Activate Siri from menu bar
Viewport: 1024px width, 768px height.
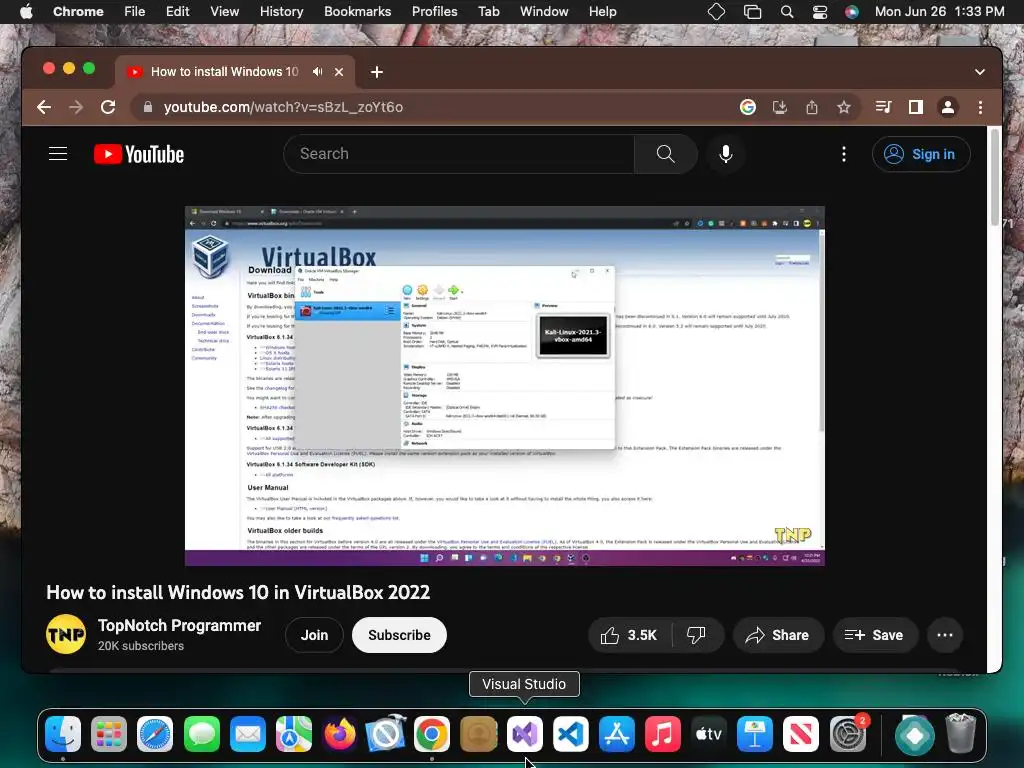(x=852, y=12)
